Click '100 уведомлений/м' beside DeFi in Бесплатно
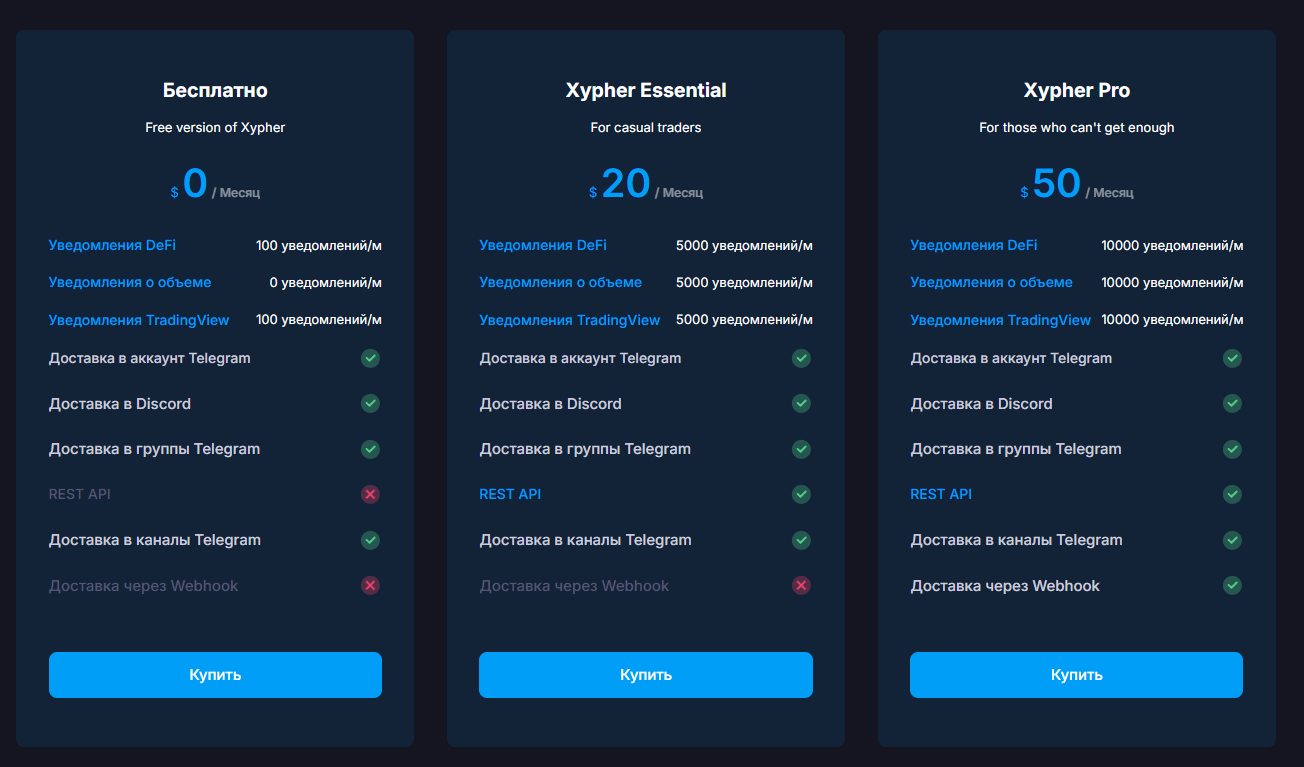Screen dimensions: 1304x767 pyautogui.click(x=319, y=245)
